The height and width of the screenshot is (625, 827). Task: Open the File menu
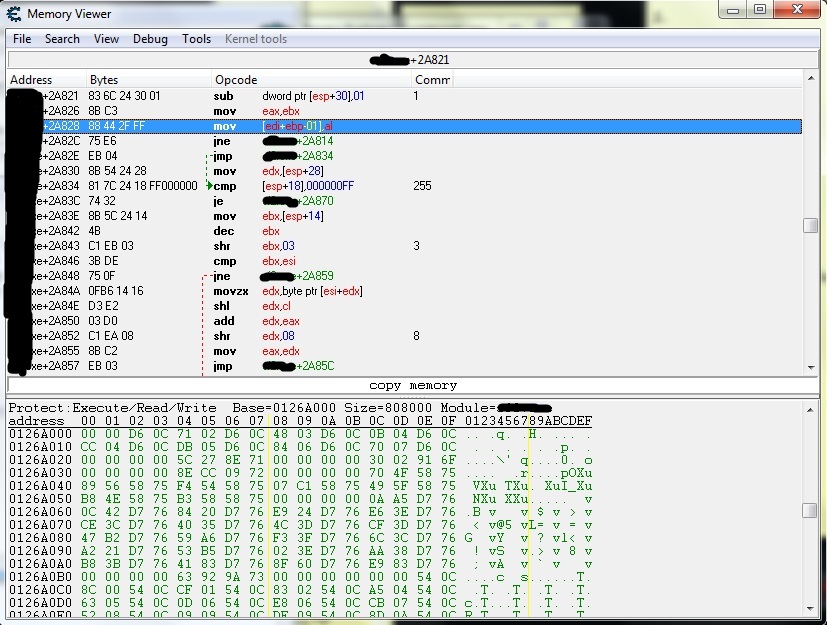[22, 39]
